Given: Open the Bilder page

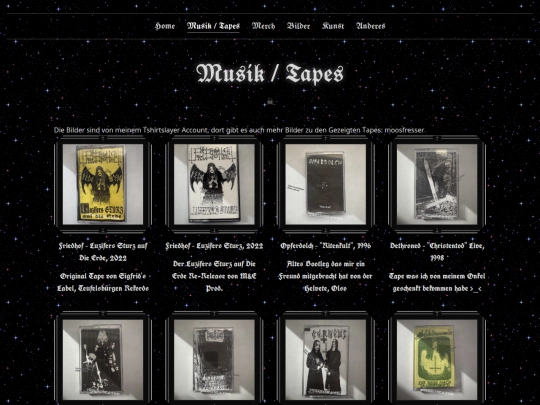Looking at the screenshot, I should point(299,26).
